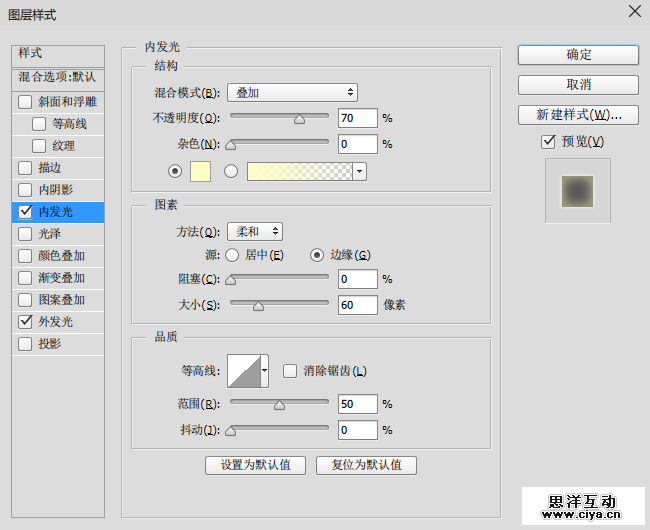
Task: Close the Layer Style dialog
Action: coord(633,12)
